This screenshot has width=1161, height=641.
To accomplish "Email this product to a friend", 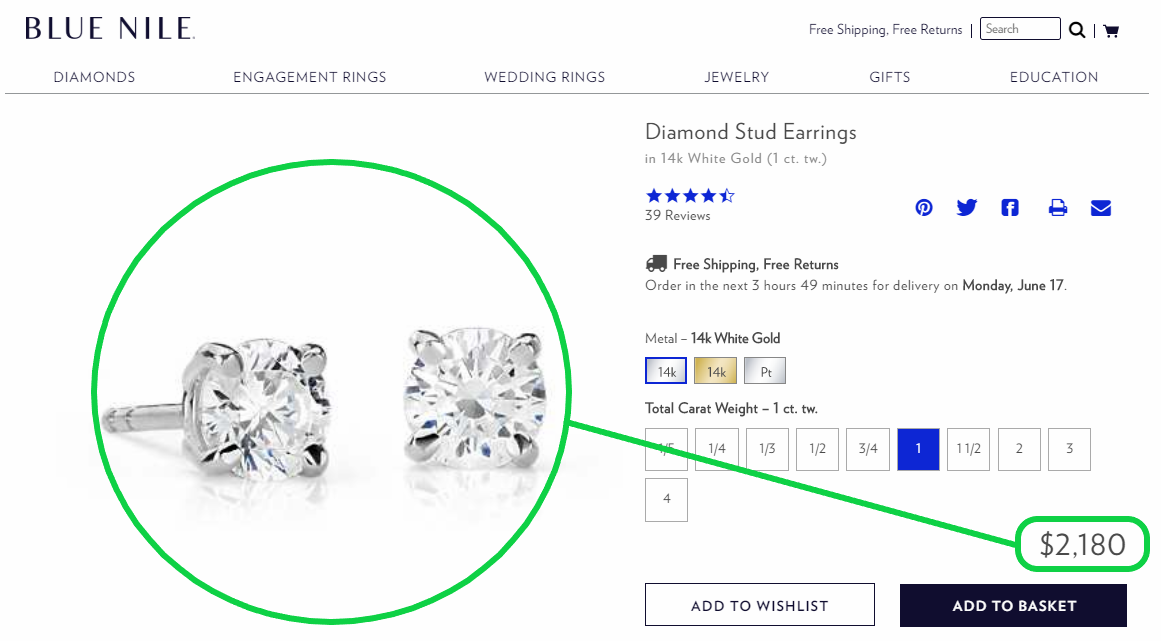I will (x=1100, y=207).
